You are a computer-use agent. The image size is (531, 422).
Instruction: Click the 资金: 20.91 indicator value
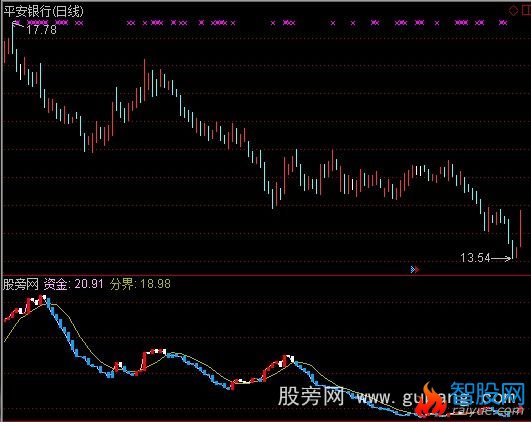click(x=73, y=284)
